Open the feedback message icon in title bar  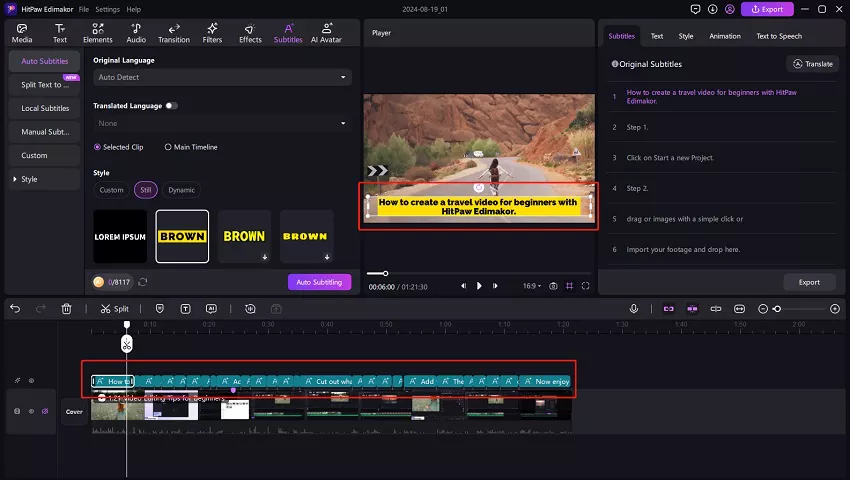(696, 9)
